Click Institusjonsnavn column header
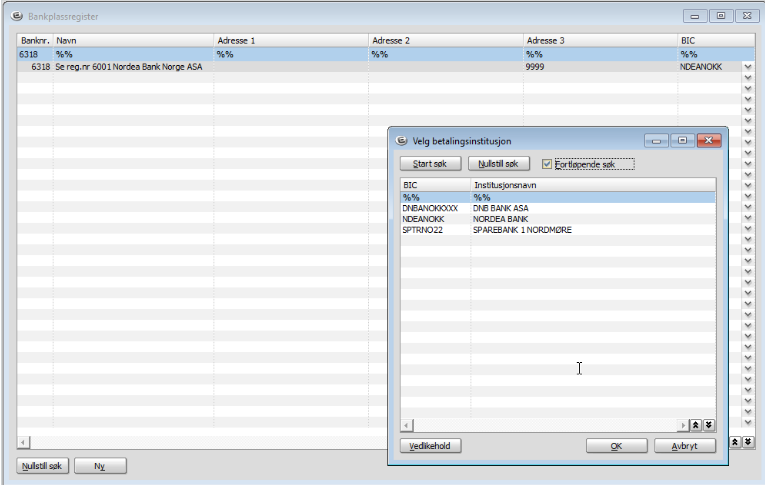Image resolution: width=765 pixels, height=485 pixels. (593, 185)
